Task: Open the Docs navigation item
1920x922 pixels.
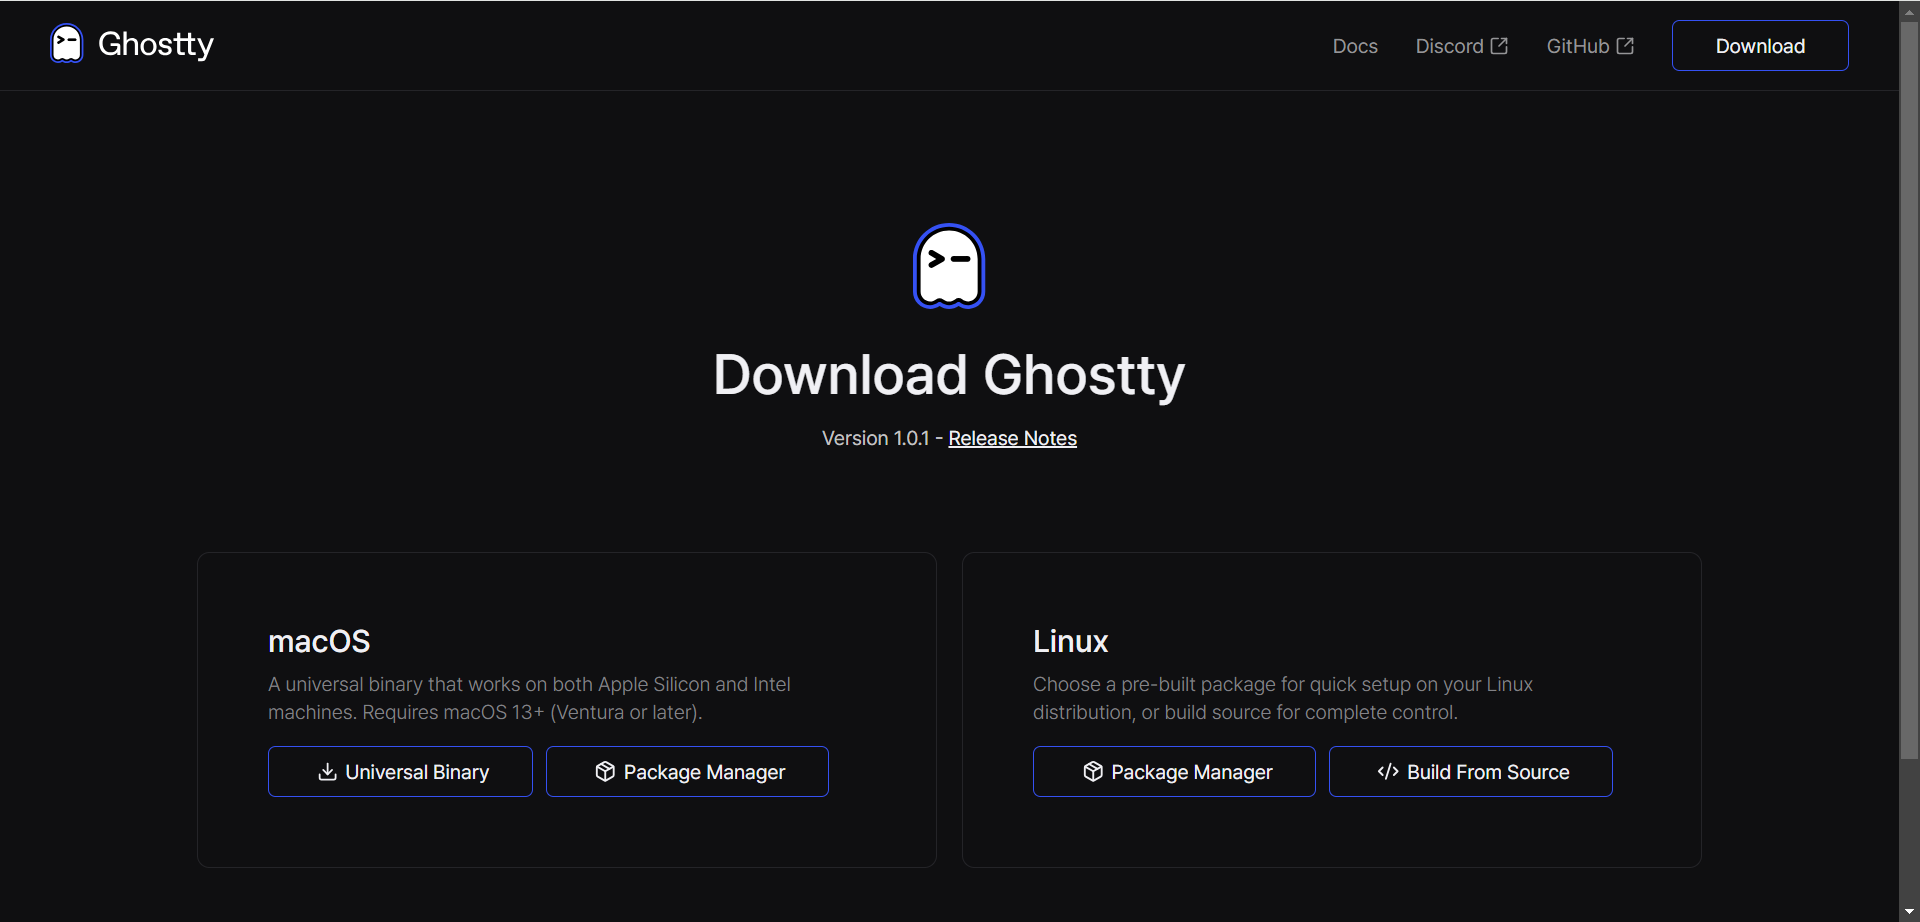Action: coord(1354,46)
